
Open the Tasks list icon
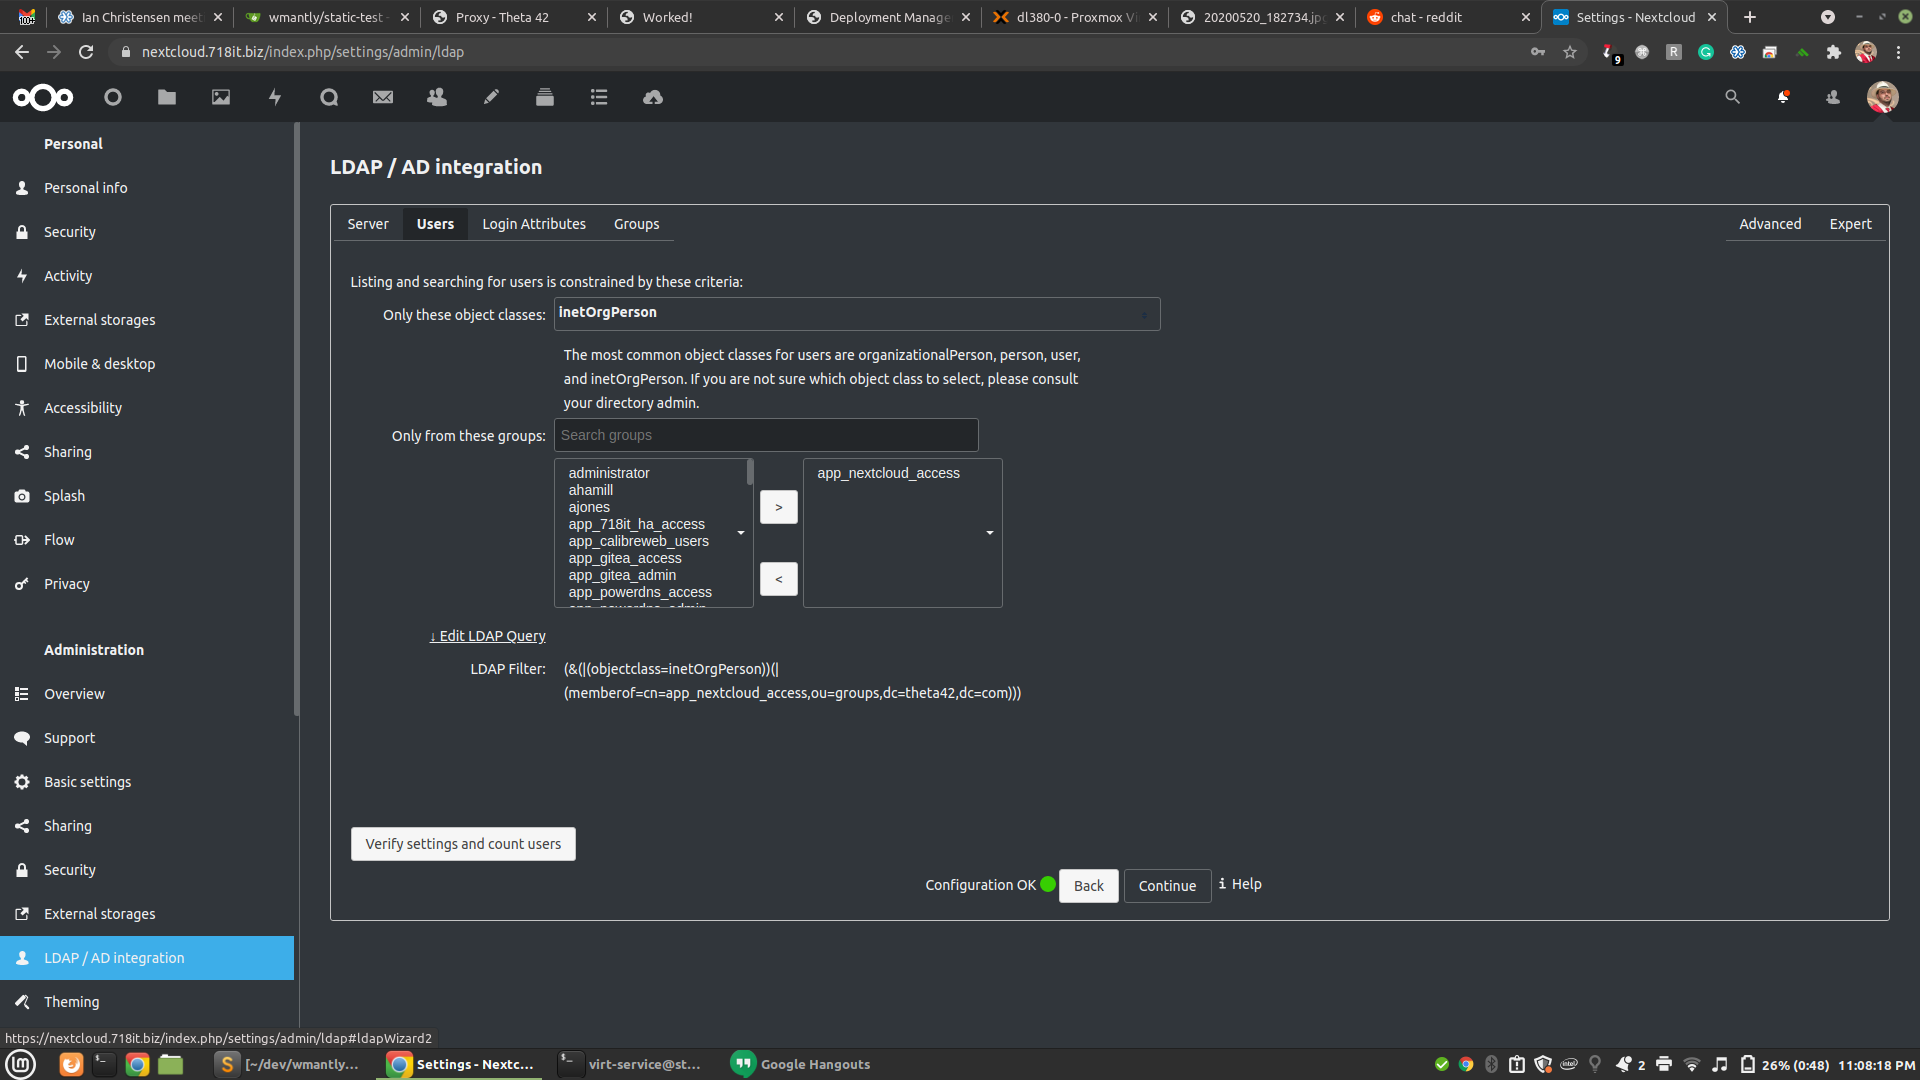599,97
